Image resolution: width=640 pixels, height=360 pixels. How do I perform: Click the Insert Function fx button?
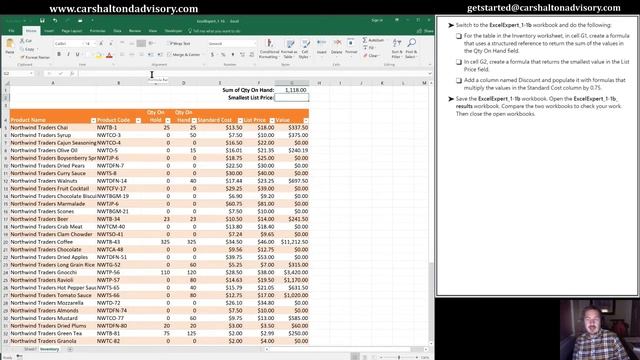tap(72, 73)
